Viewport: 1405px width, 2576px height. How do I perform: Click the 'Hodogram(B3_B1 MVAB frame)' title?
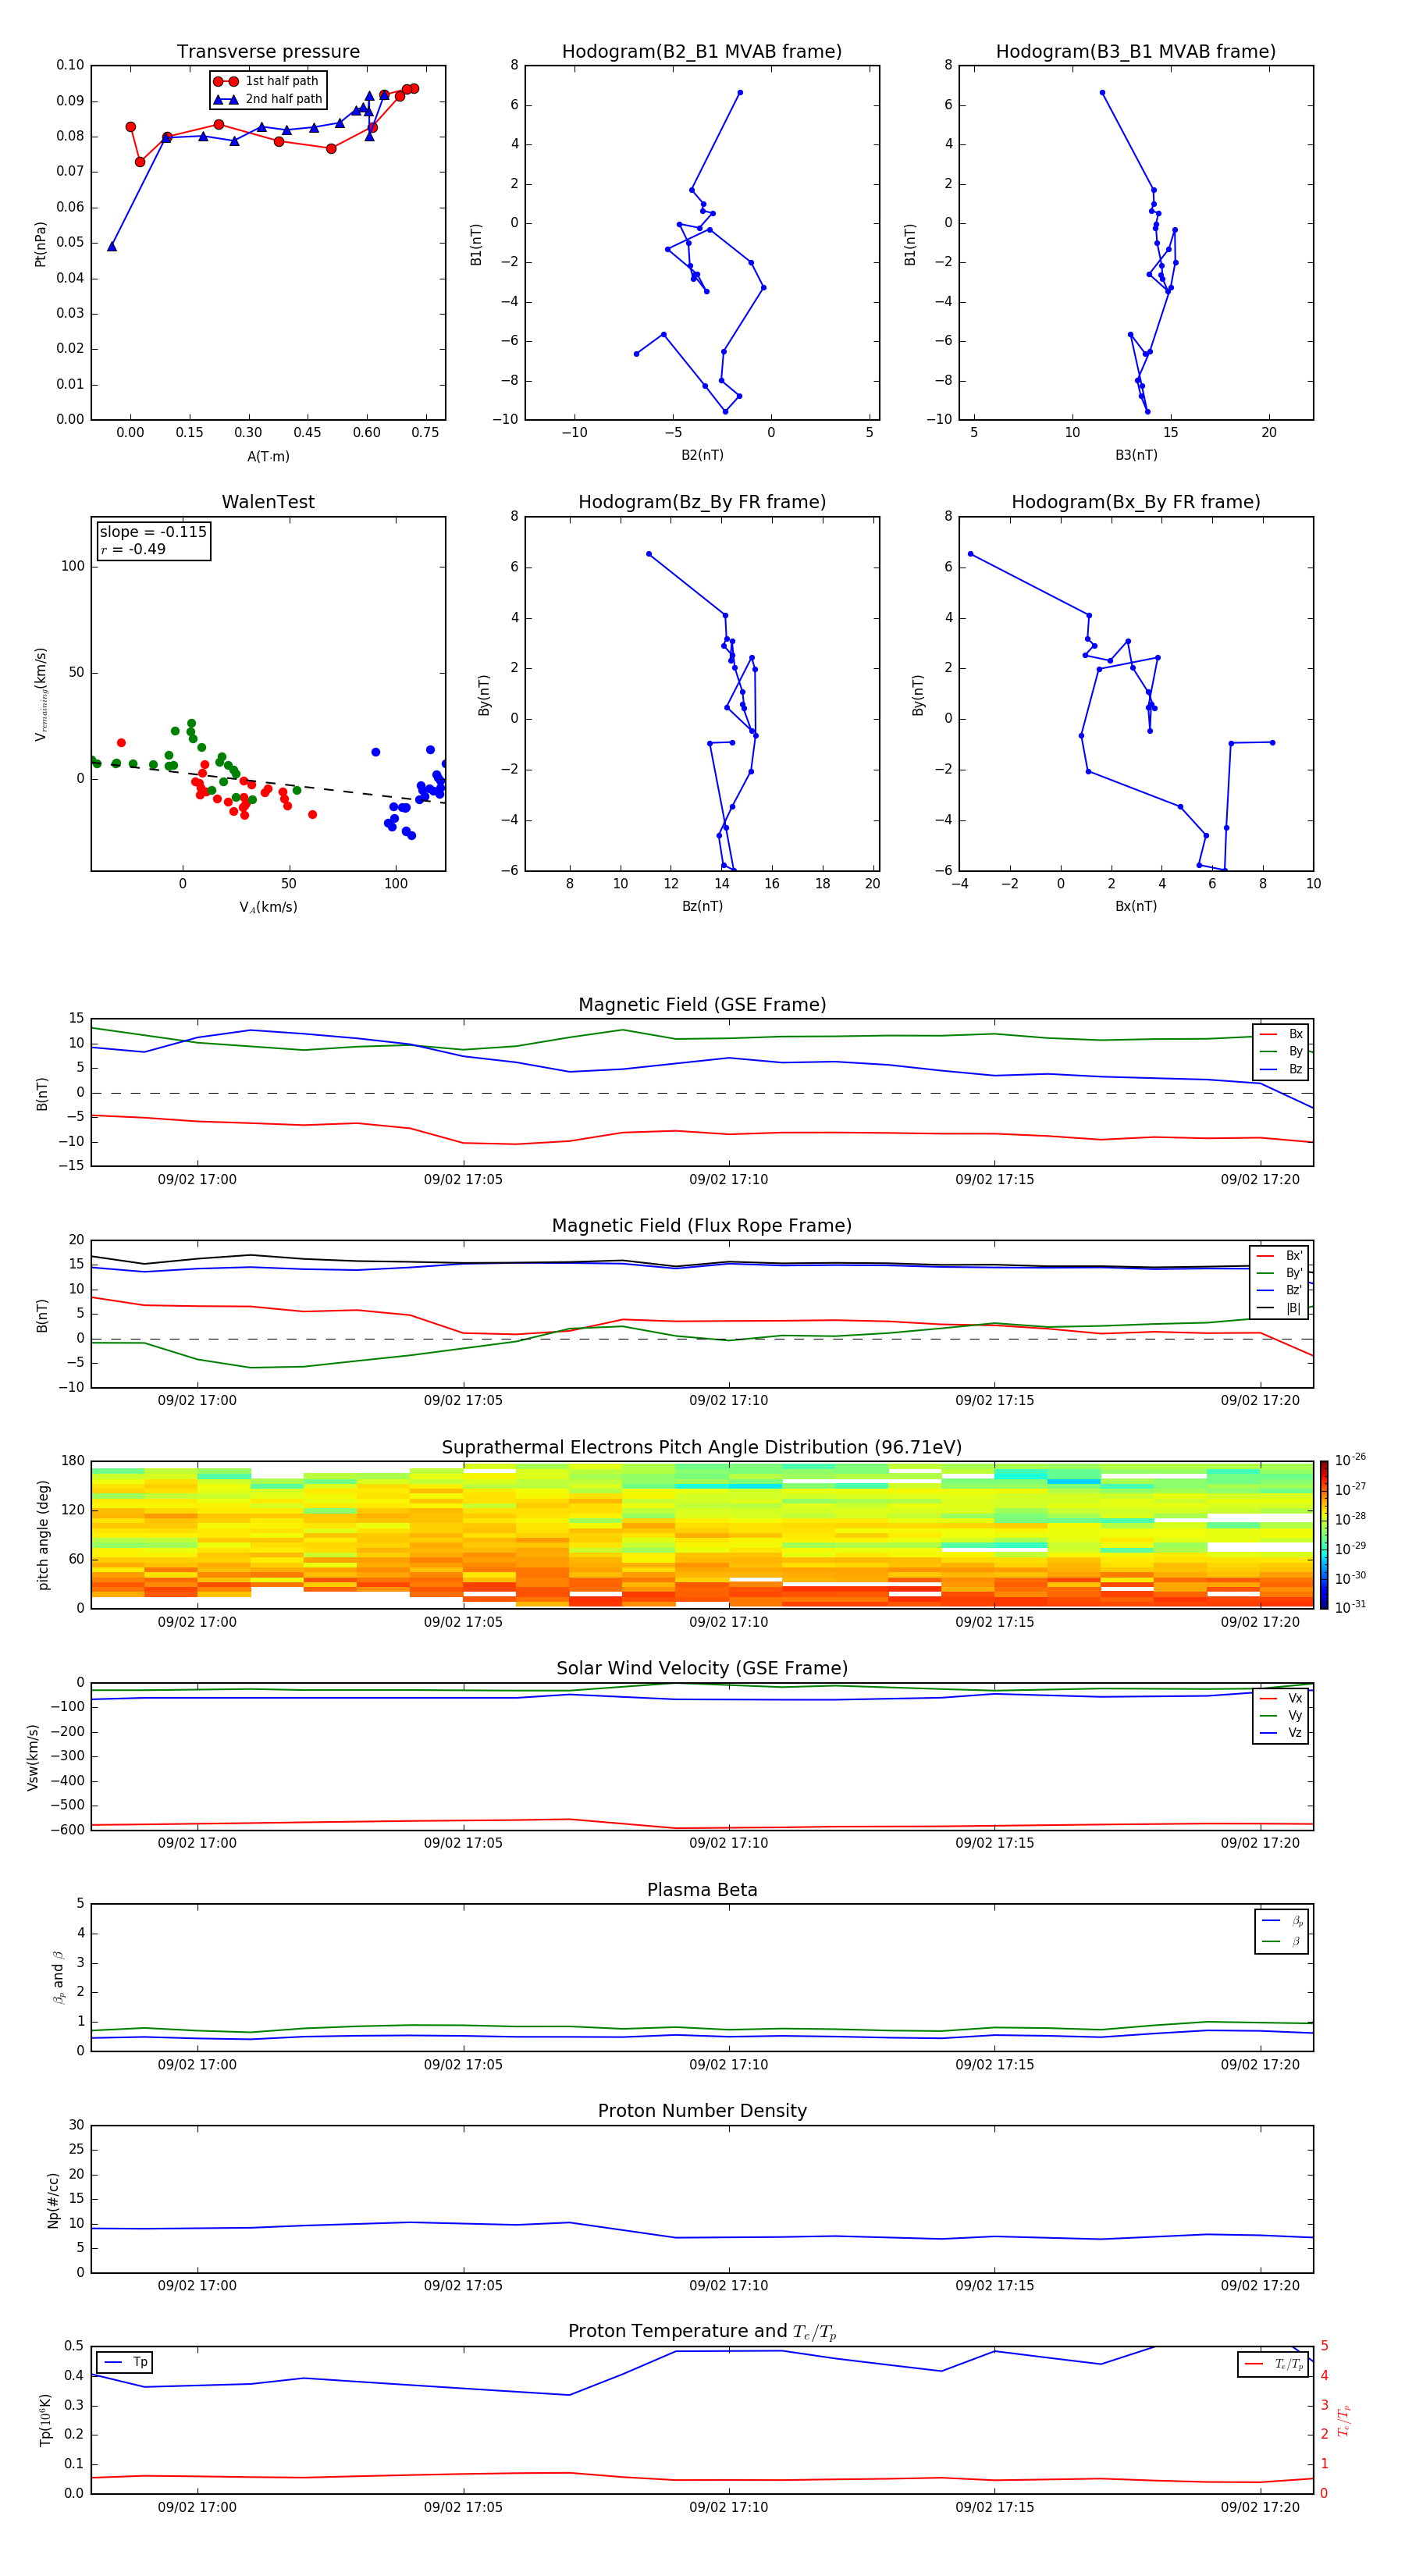[x=1136, y=52]
